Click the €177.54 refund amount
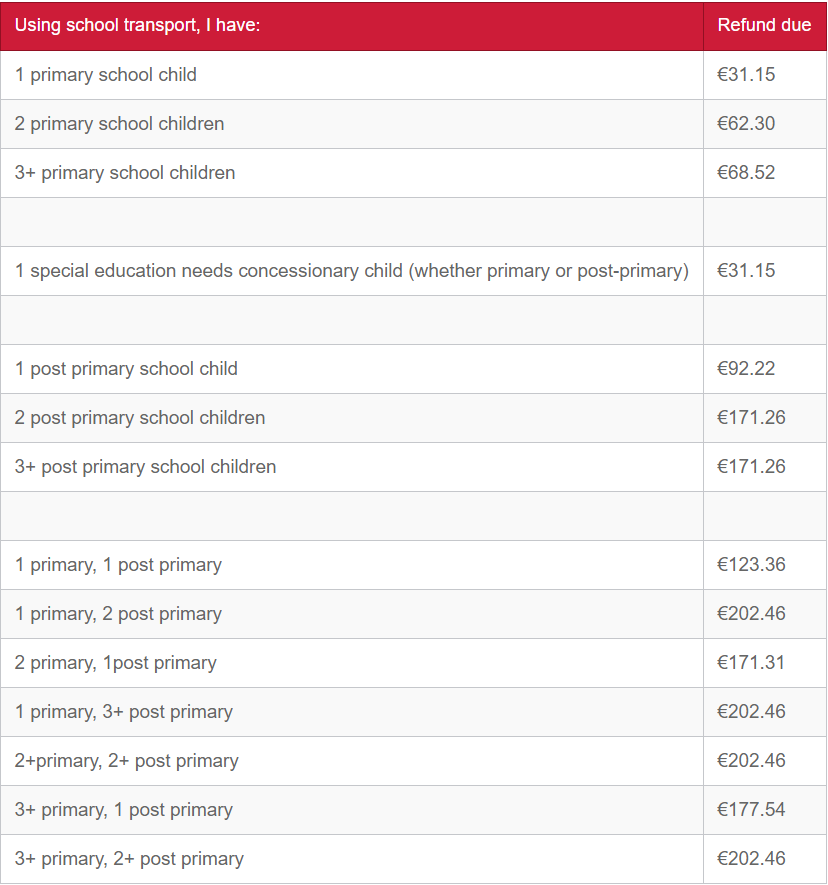Viewport: 828px width, 885px height. point(751,809)
